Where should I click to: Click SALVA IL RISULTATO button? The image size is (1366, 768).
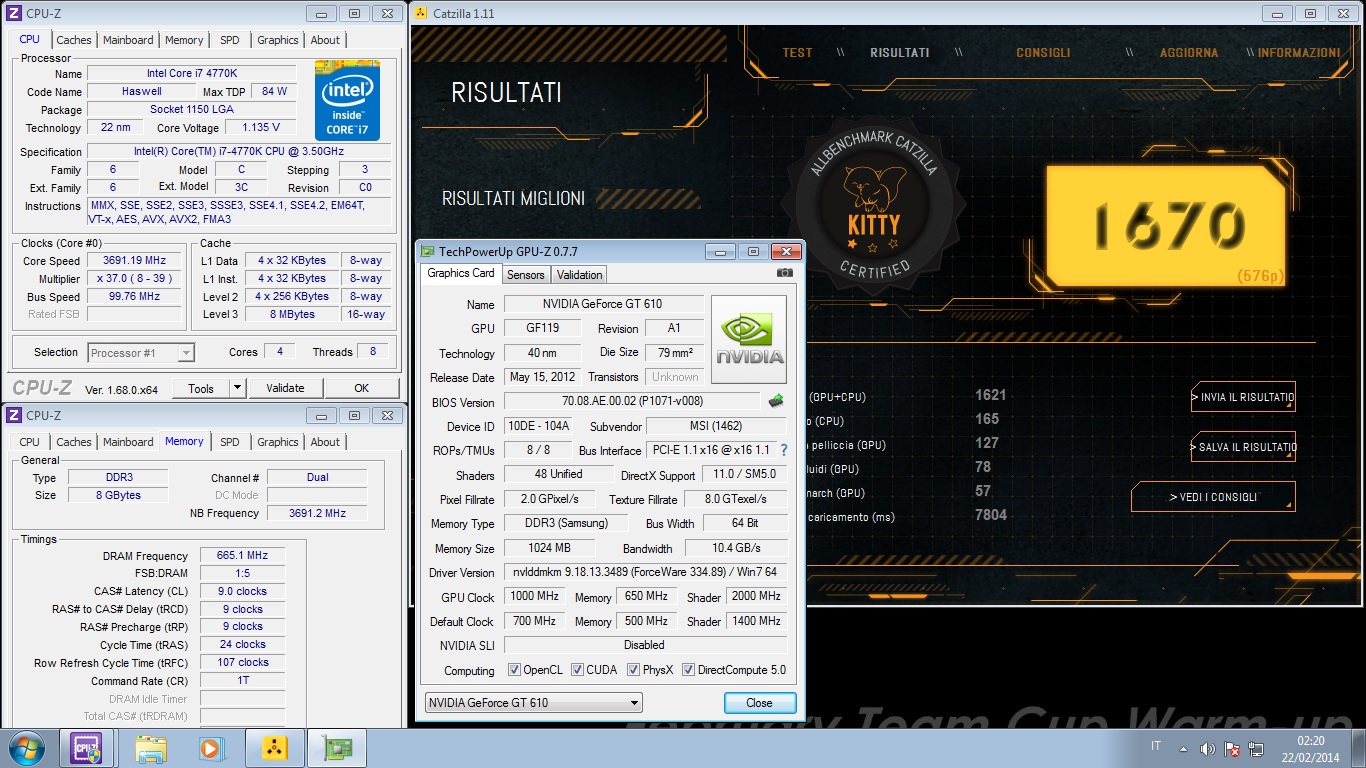pos(1243,447)
